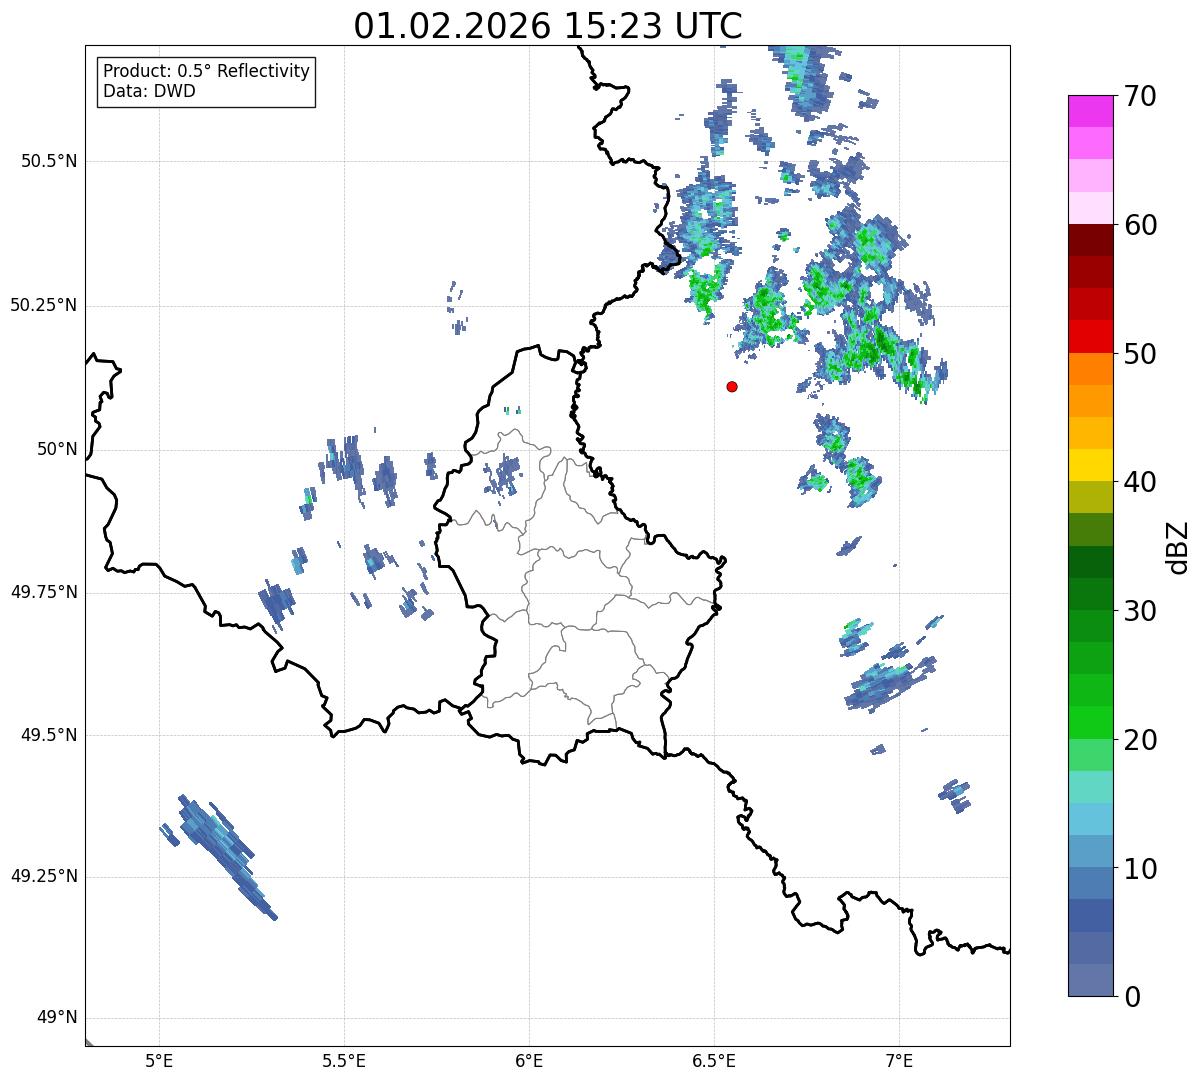Viewport: 1202px width, 1081px height.
Task: Click the 'Data: DWD' text
Action: pos(149,91)
